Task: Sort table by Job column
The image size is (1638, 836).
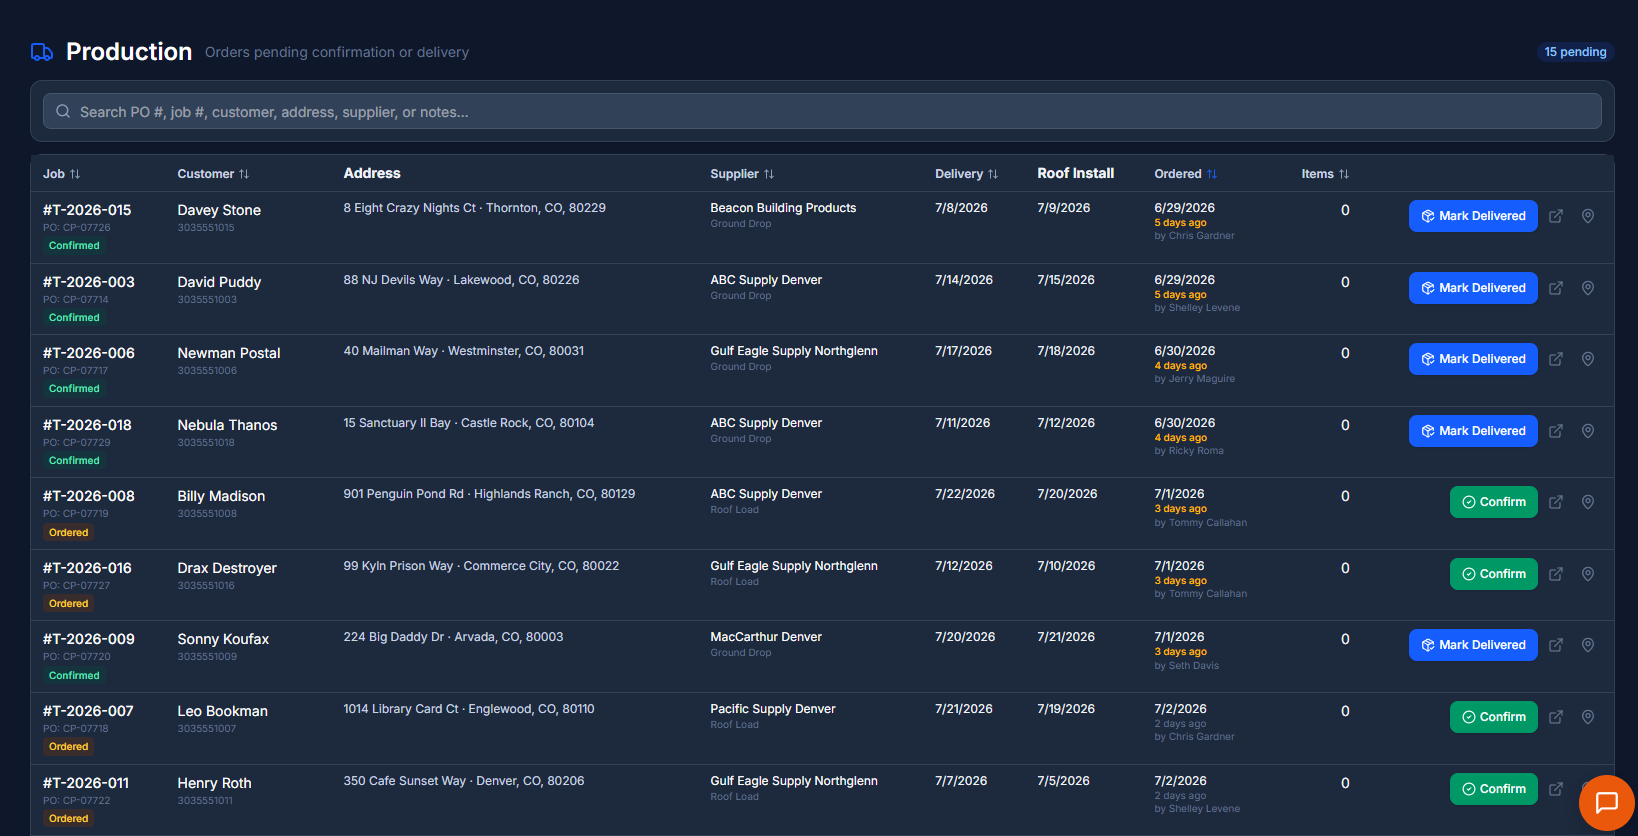Action: point(61,174)
